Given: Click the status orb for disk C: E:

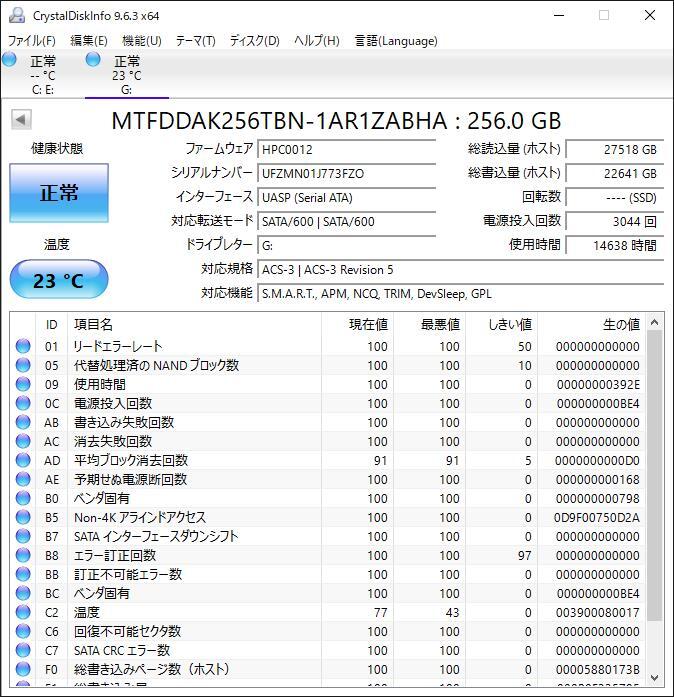Looking at the screenshot, I should (9, 59).
